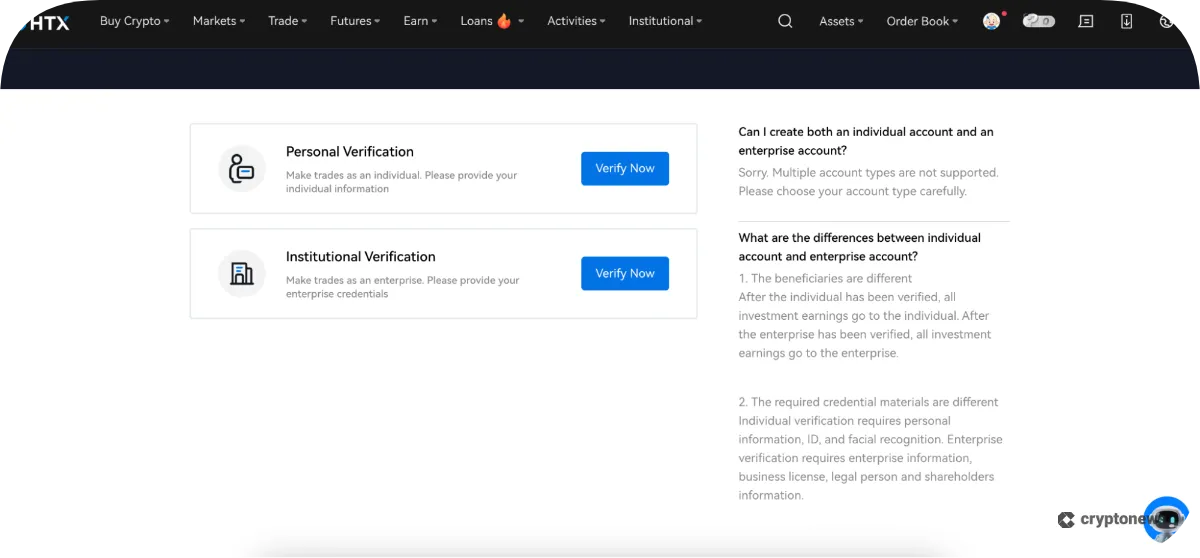Open the Institutional menu

665,21
